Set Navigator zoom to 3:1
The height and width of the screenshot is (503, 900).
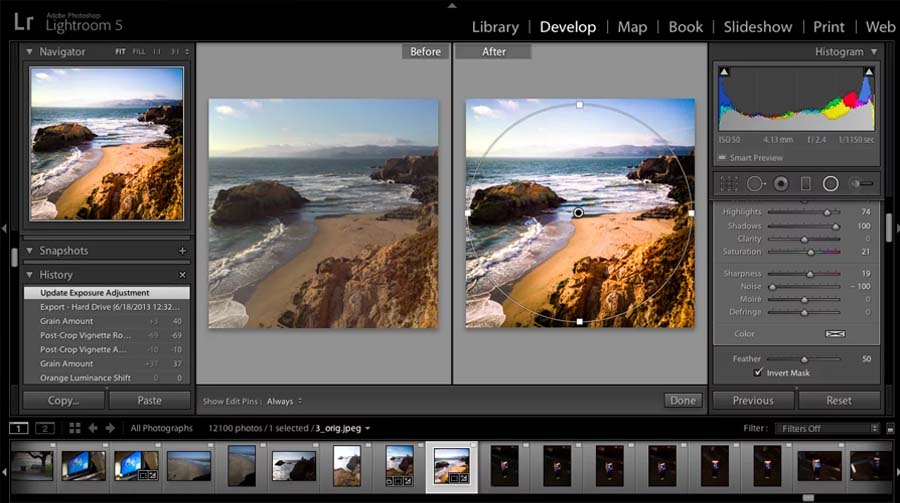(x=174, y=52)
